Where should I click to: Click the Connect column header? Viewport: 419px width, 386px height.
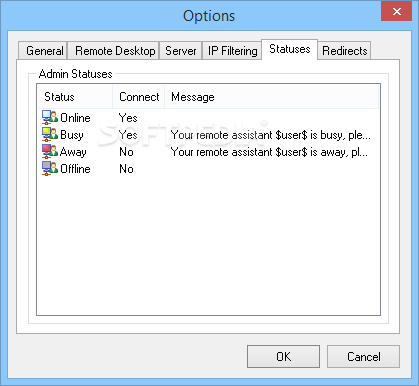pos(139,97)
